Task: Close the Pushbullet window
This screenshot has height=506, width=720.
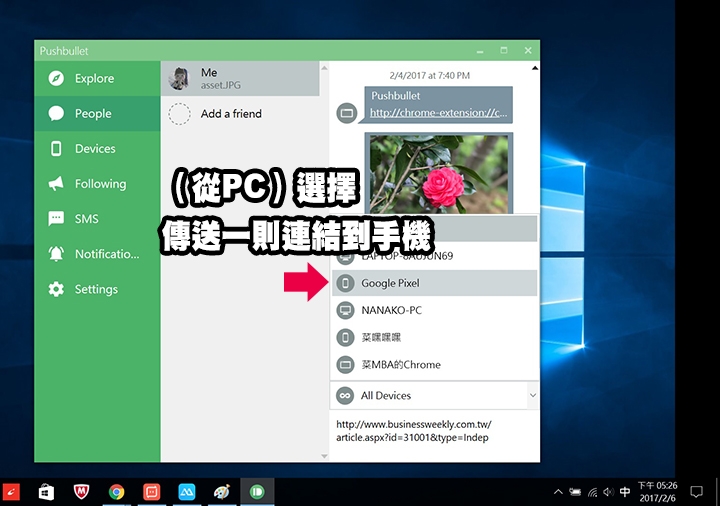Action: point(528,51)
